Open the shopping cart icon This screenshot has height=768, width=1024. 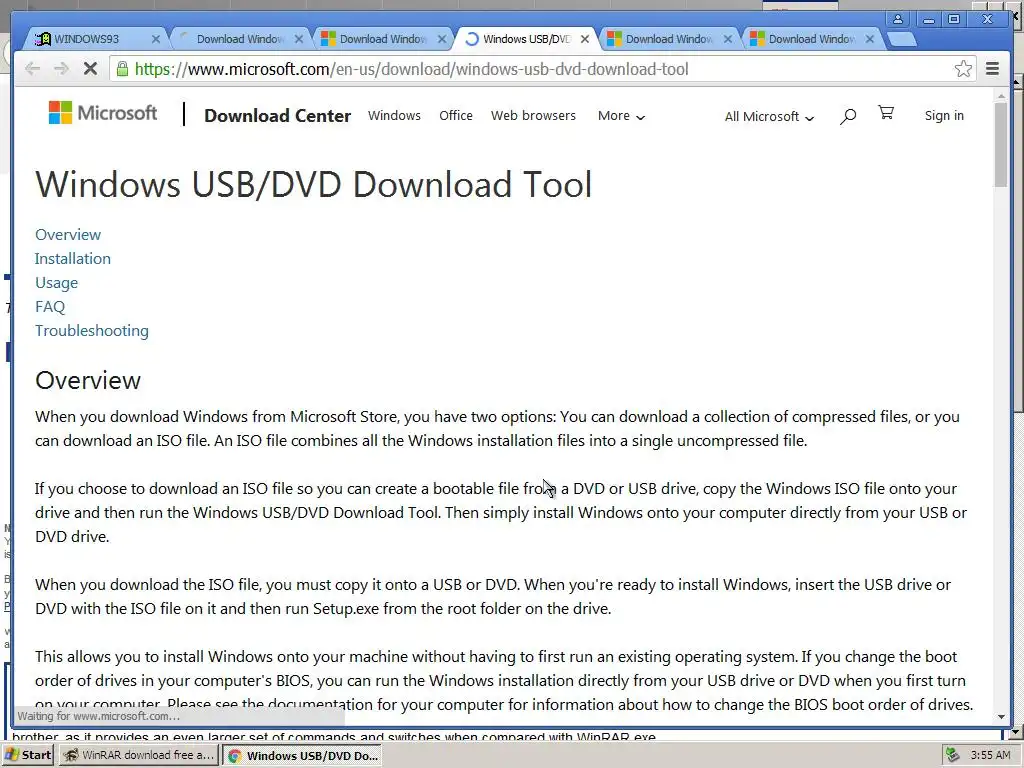[x=886, y=113]
